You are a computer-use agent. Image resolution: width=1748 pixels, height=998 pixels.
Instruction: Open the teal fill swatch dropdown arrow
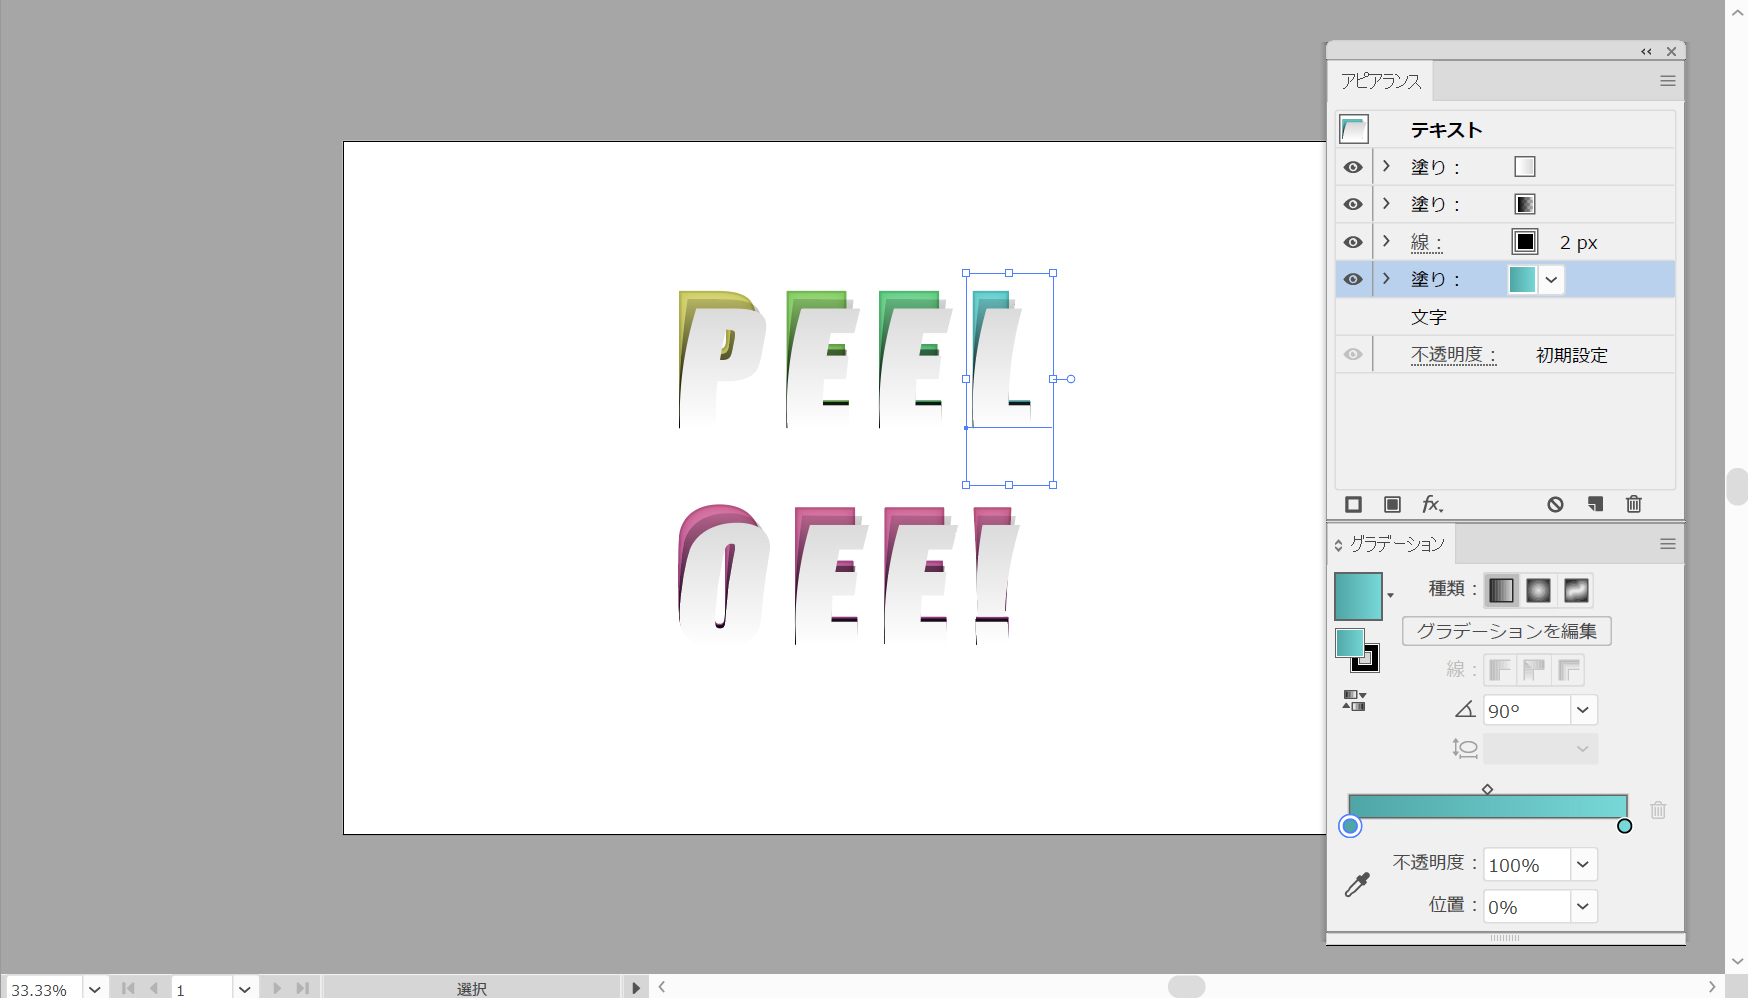point(1551,280)
